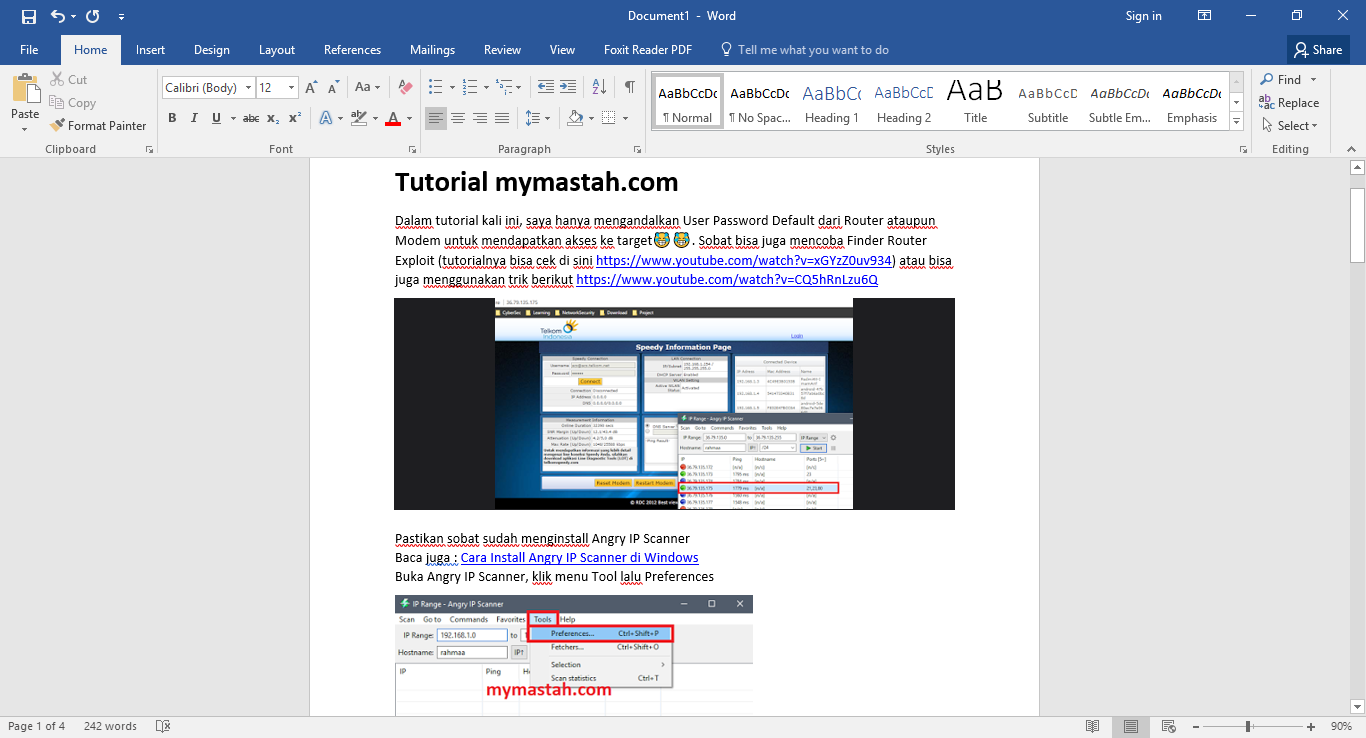This screenshot has width=1366, height=738.
Task: Apply strikethrough to text
Action: 250,118
